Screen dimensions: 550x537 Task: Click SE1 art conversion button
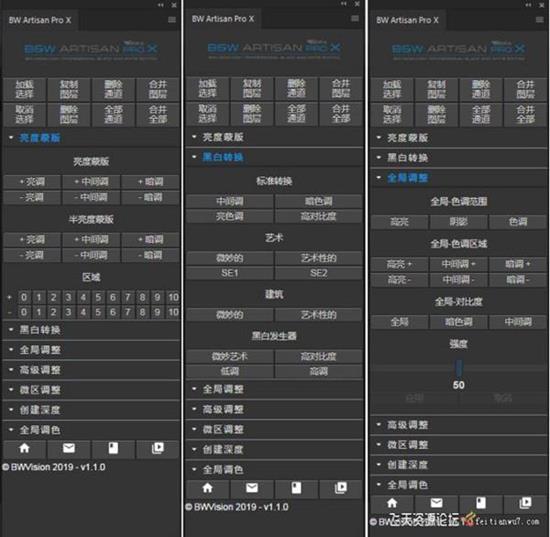pyautogui.click(x=230, y=273)
